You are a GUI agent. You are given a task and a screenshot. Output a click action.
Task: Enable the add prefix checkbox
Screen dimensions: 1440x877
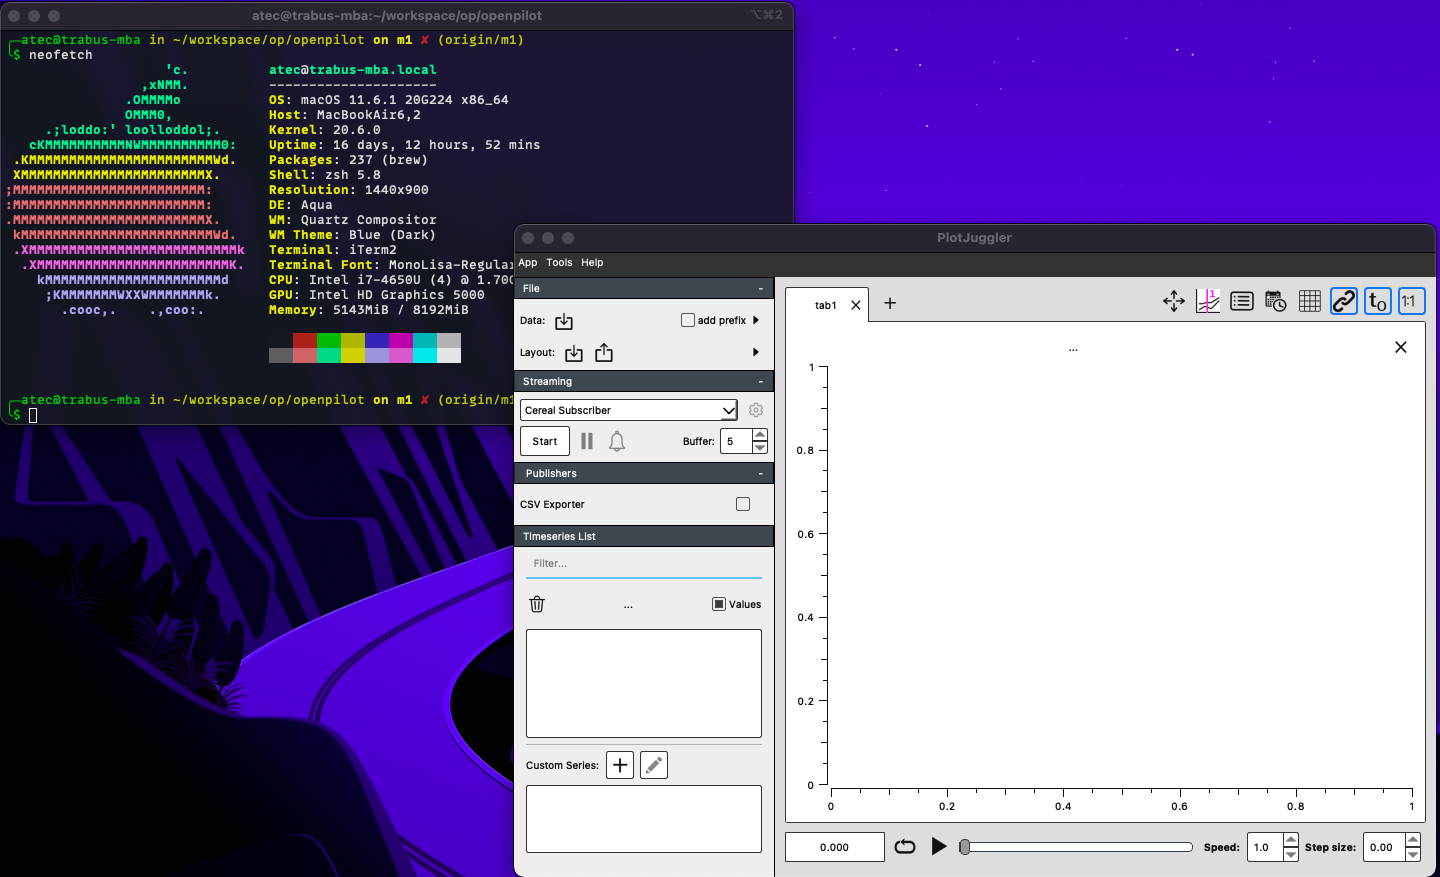(x=687, y=319)
